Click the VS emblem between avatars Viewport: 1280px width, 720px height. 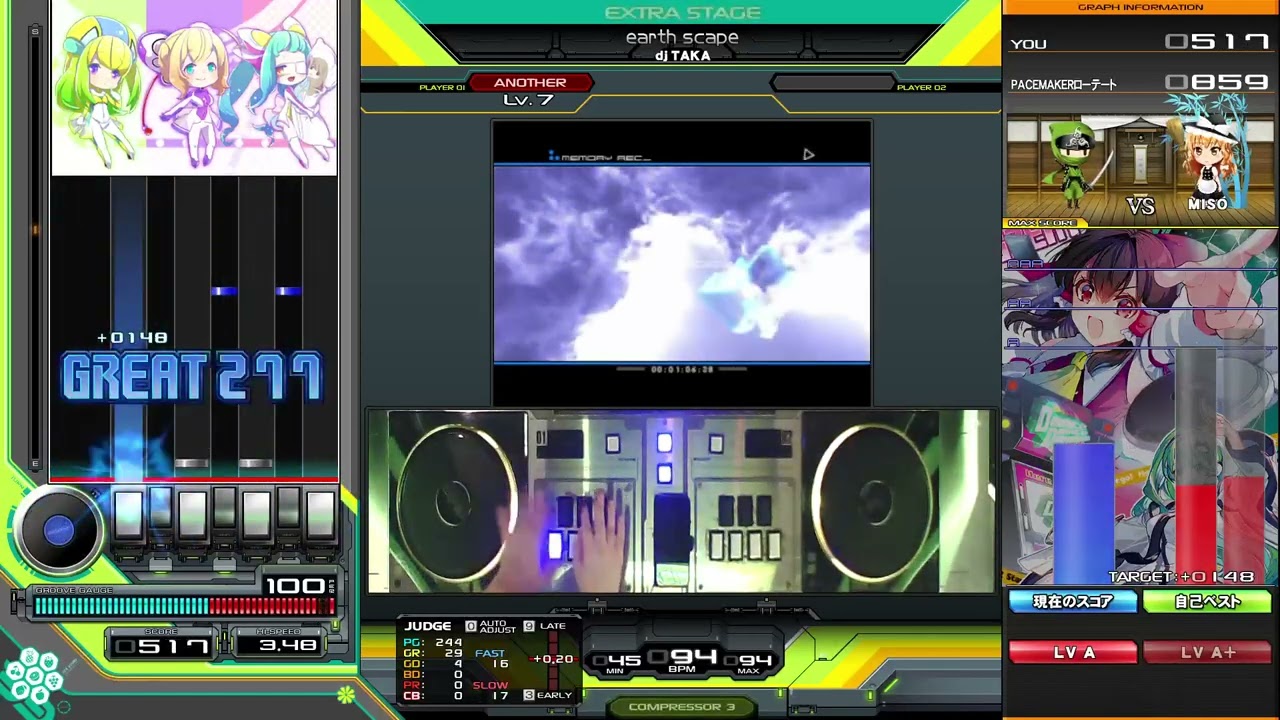1141,206
